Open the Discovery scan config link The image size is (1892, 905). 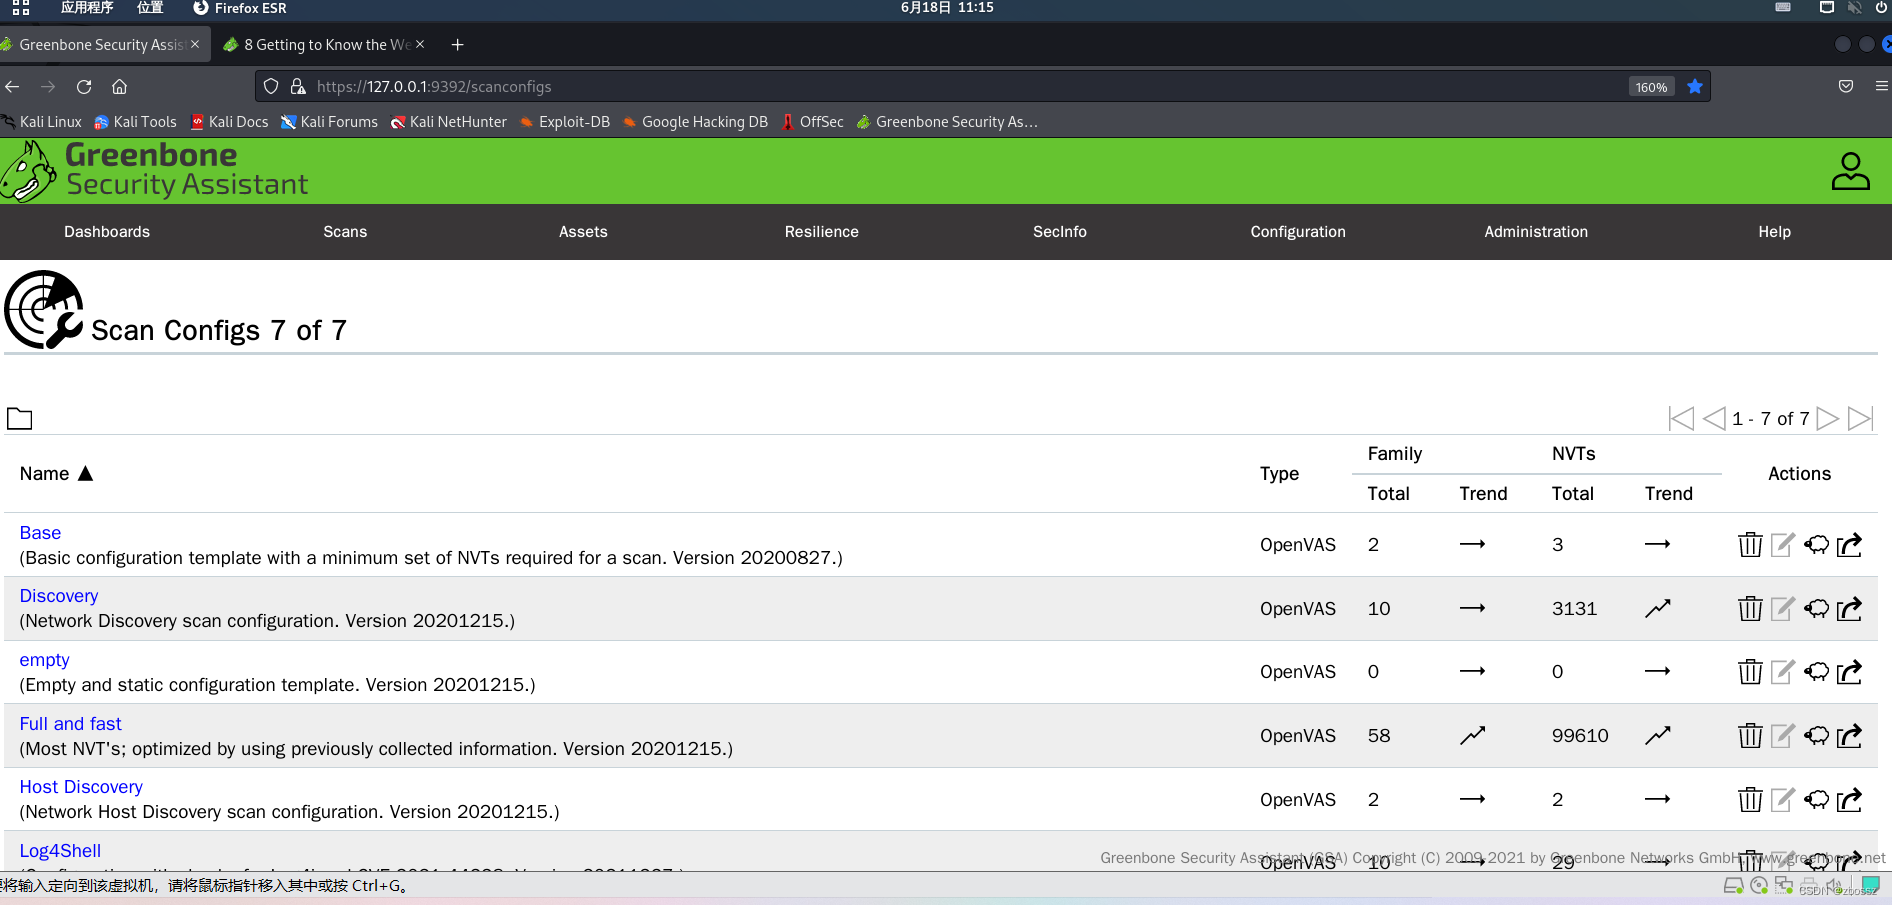tap(59, 596)
